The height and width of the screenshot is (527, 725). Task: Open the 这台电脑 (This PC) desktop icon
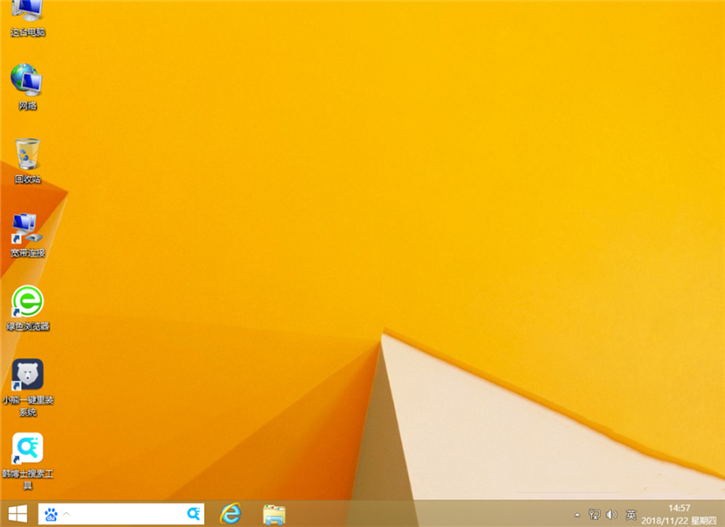coord(28,17)
